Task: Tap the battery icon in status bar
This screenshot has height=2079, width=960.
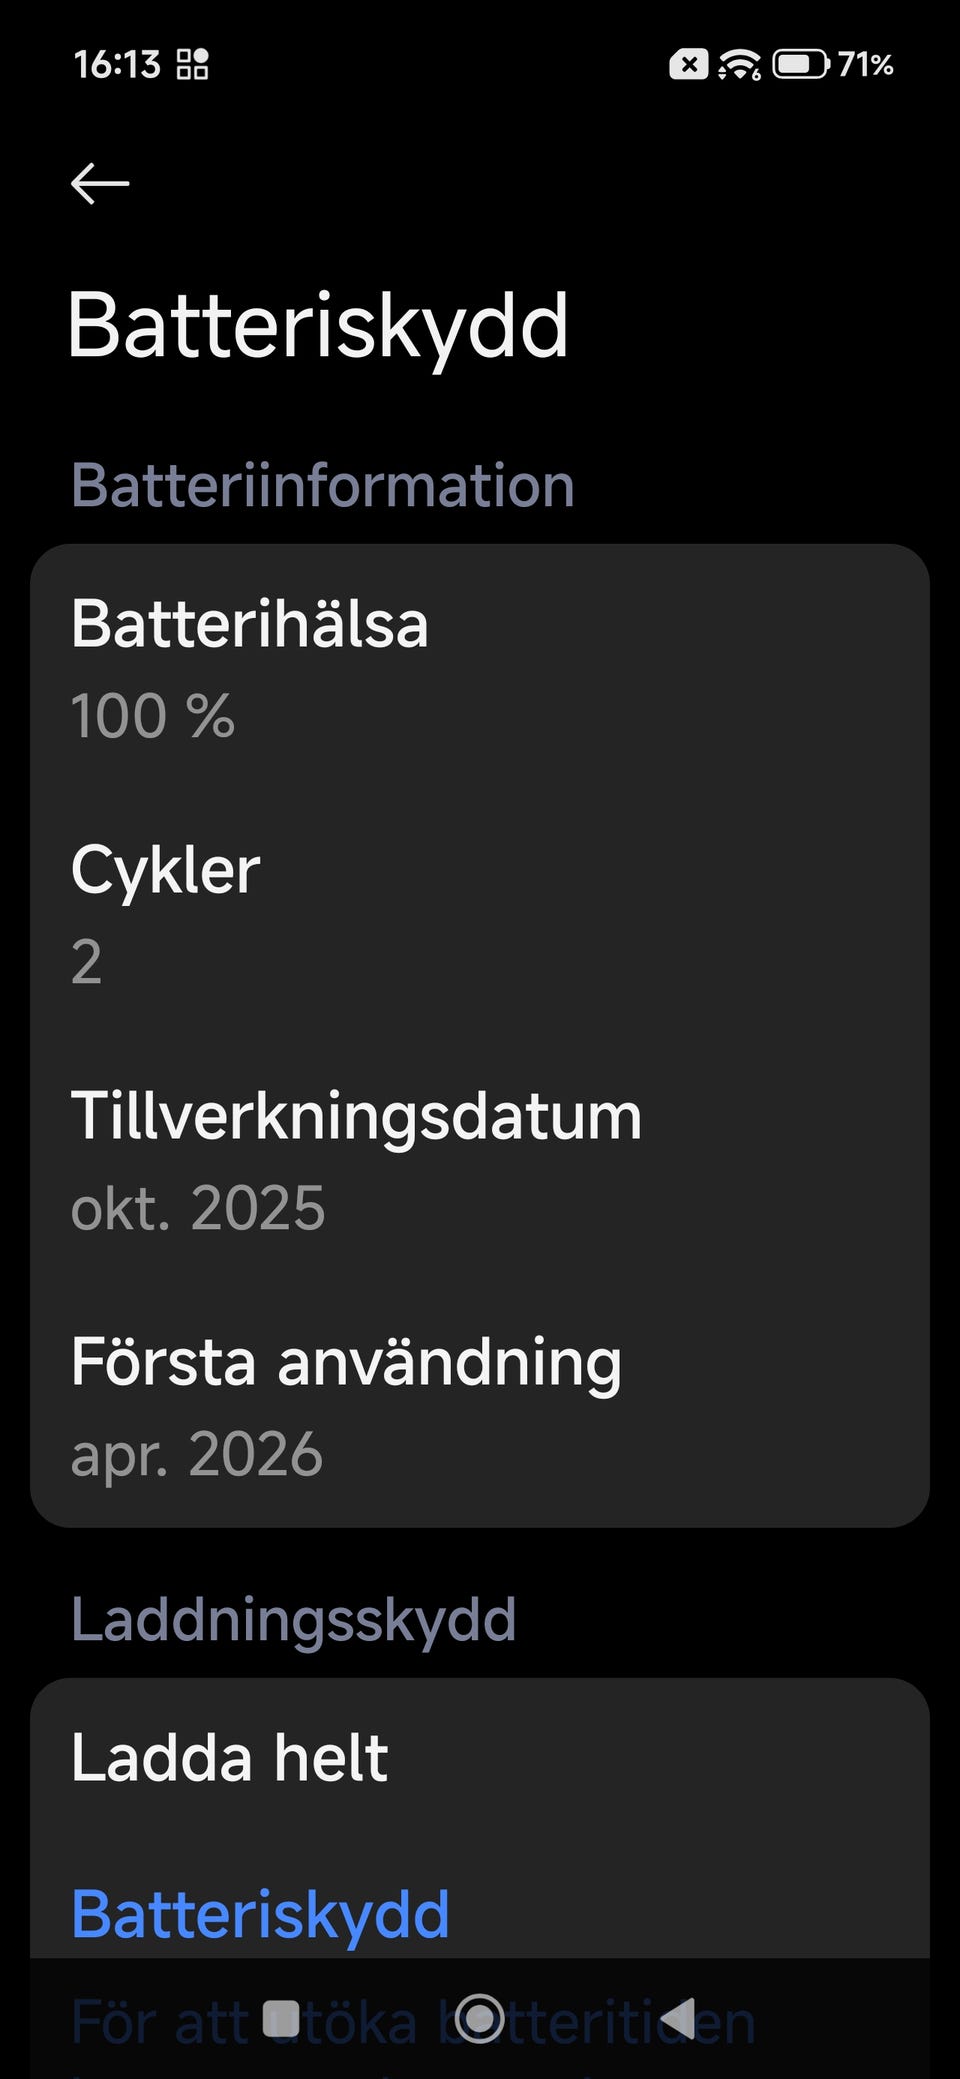Action: (800, 65)
